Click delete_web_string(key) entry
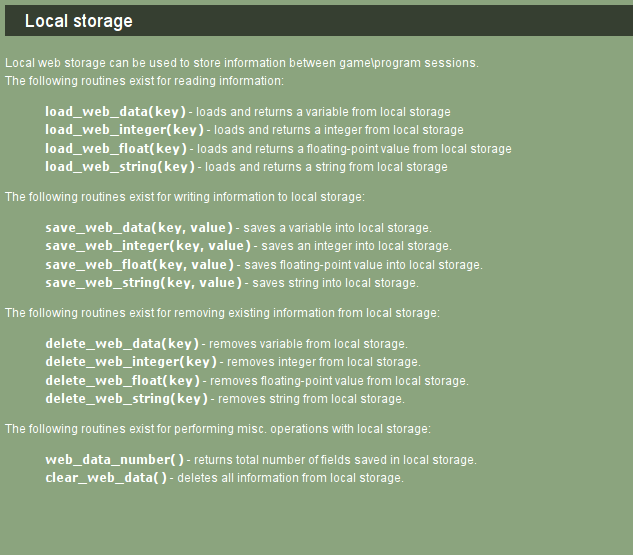Image resolution: width=633 pixels, height=555 pixels. [x=126, y=399]
